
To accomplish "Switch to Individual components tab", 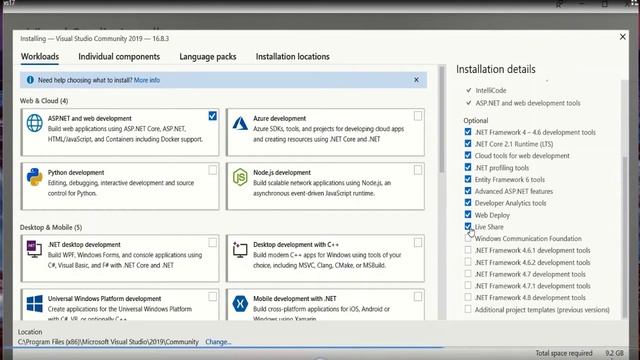I will click(119, 57).
